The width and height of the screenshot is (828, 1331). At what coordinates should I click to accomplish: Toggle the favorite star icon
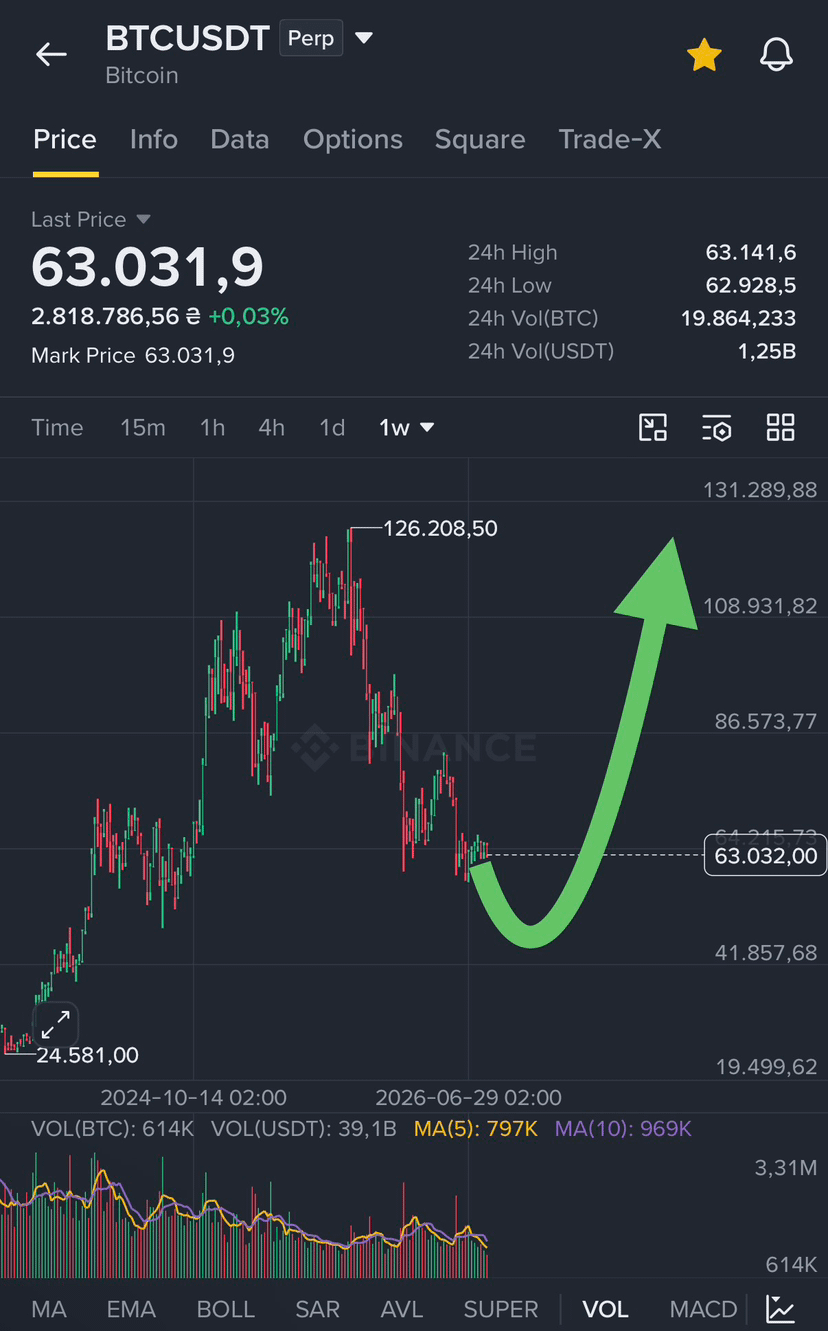[x=704, y=55]
